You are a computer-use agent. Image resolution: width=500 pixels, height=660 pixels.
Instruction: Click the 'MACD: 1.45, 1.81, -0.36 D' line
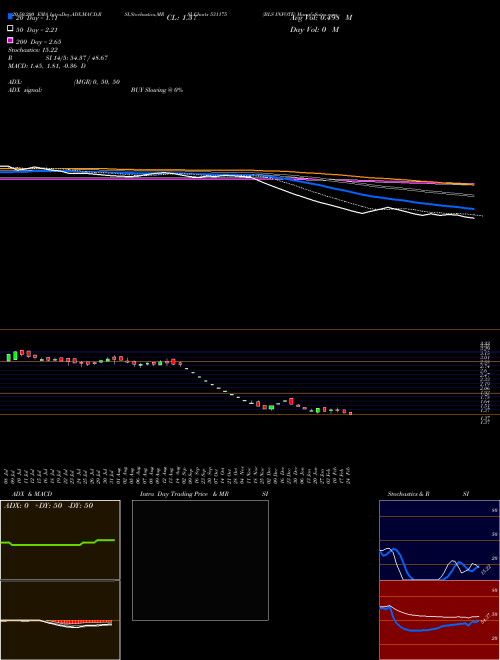point(47,66)
